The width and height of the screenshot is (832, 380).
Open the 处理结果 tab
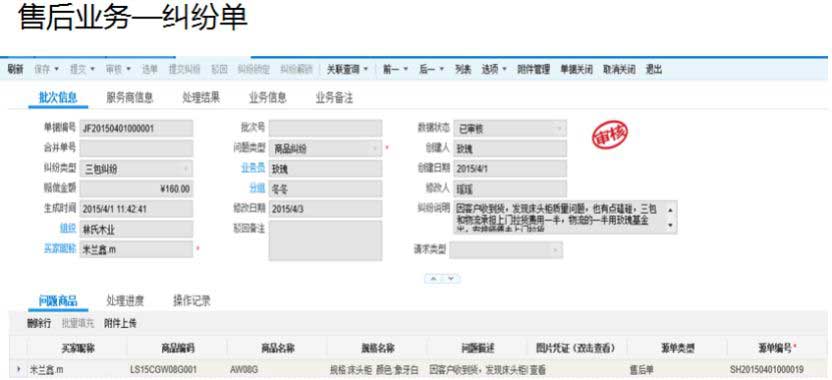click(x=201, y=98)
